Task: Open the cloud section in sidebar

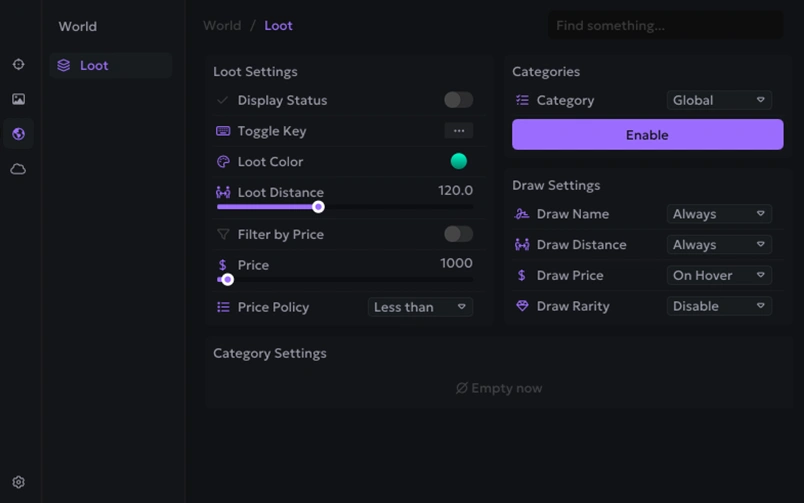Action: pos(18,169)
